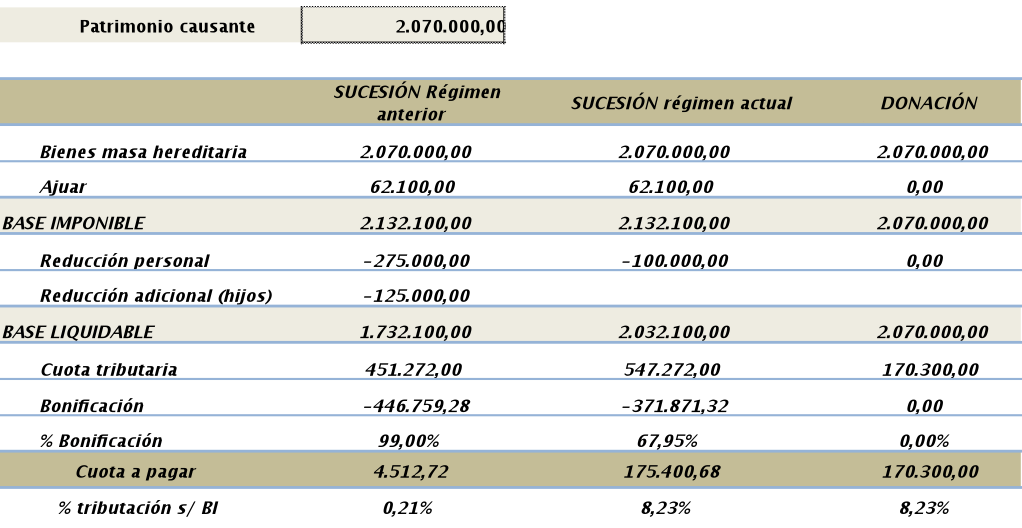Select the Bienes masa hereditaria row label
Image resolution: width=1022 pixels, height=528 pixels.
(x=143, y=152)
